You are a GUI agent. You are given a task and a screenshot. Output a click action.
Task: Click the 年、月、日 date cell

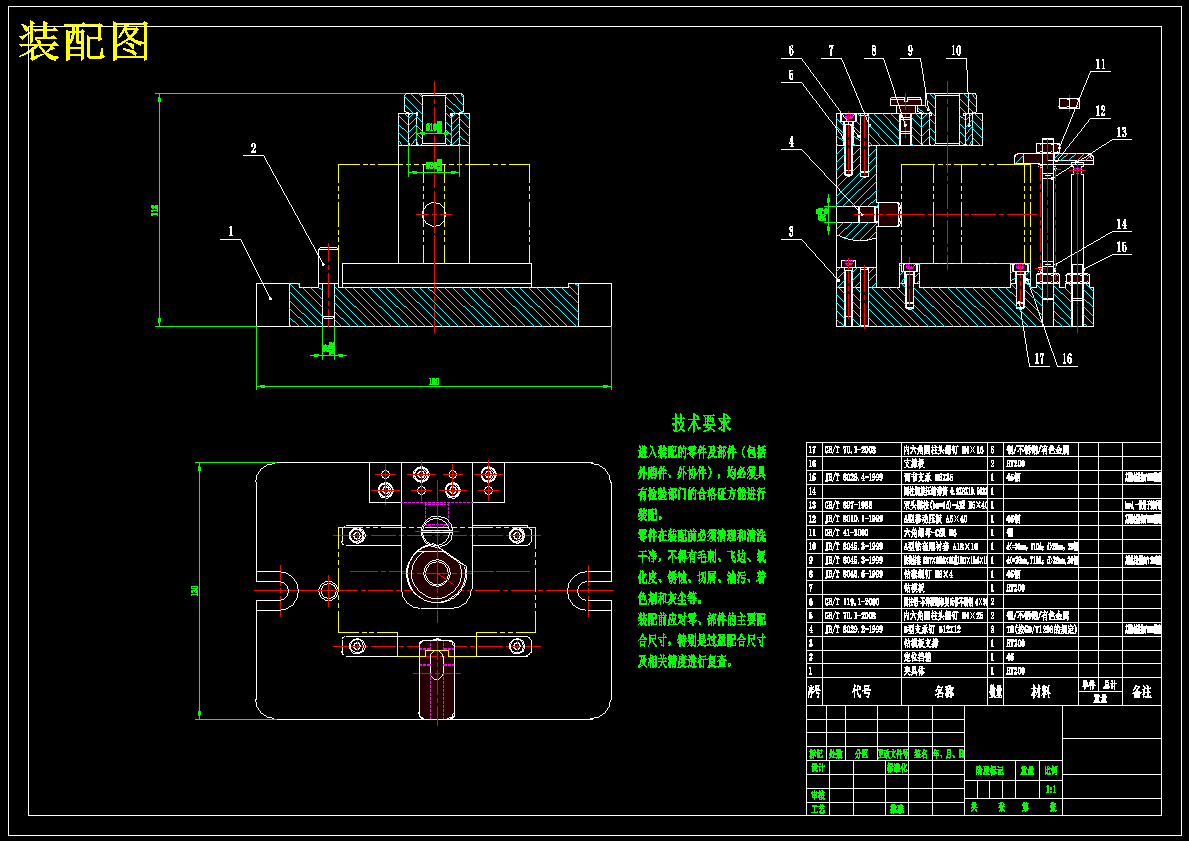[x=948, y=755]
